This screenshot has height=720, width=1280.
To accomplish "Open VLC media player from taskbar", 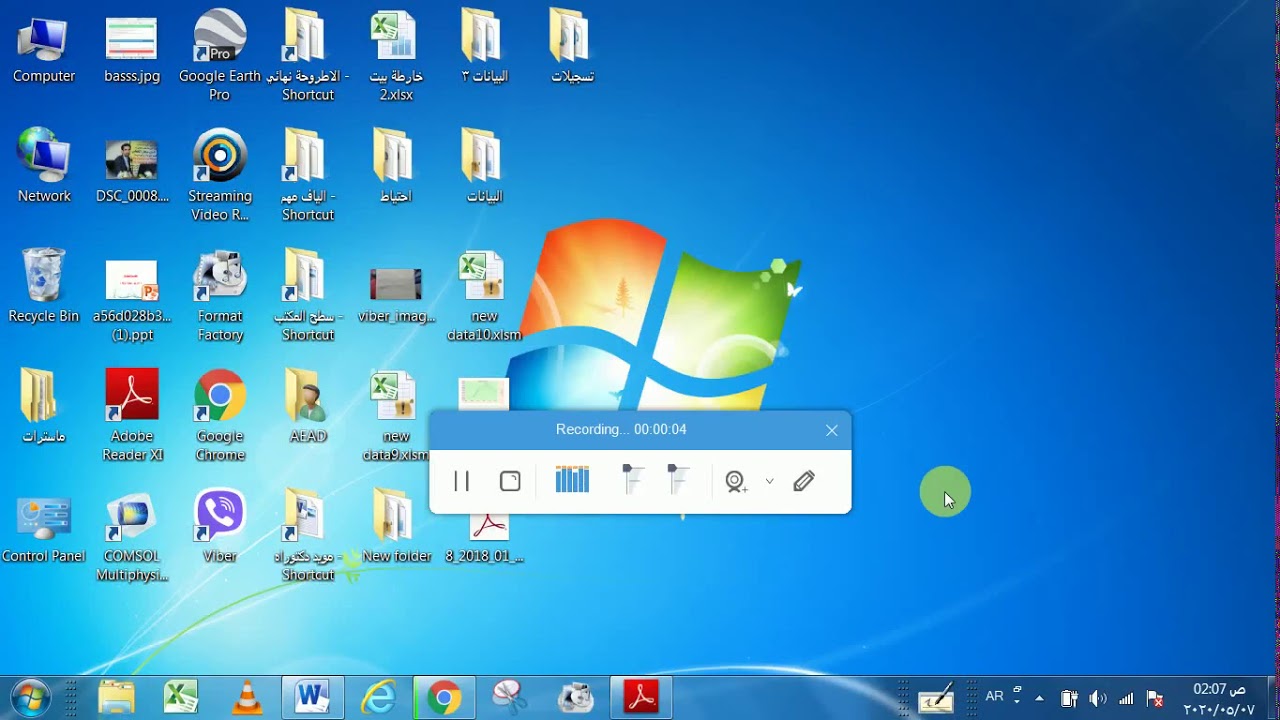I will tap(247, 697).
